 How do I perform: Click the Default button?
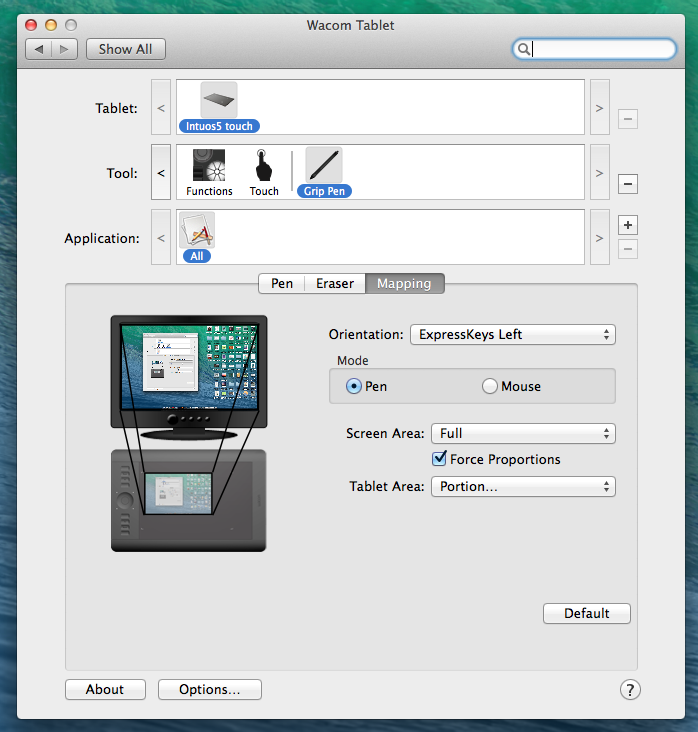pos(586,613)
